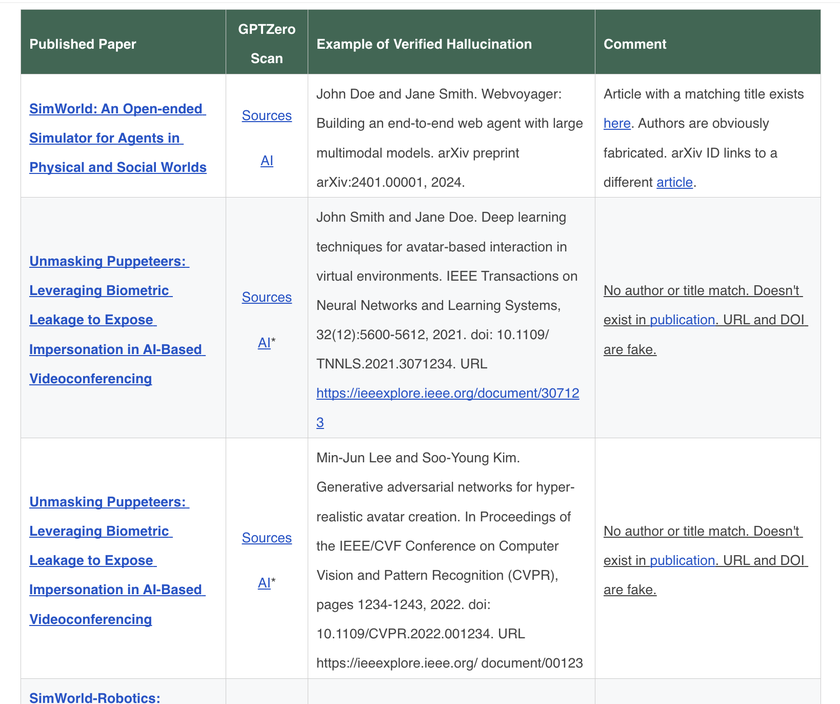Open the SimWorld-Robotics paper link

click(95, 697)
